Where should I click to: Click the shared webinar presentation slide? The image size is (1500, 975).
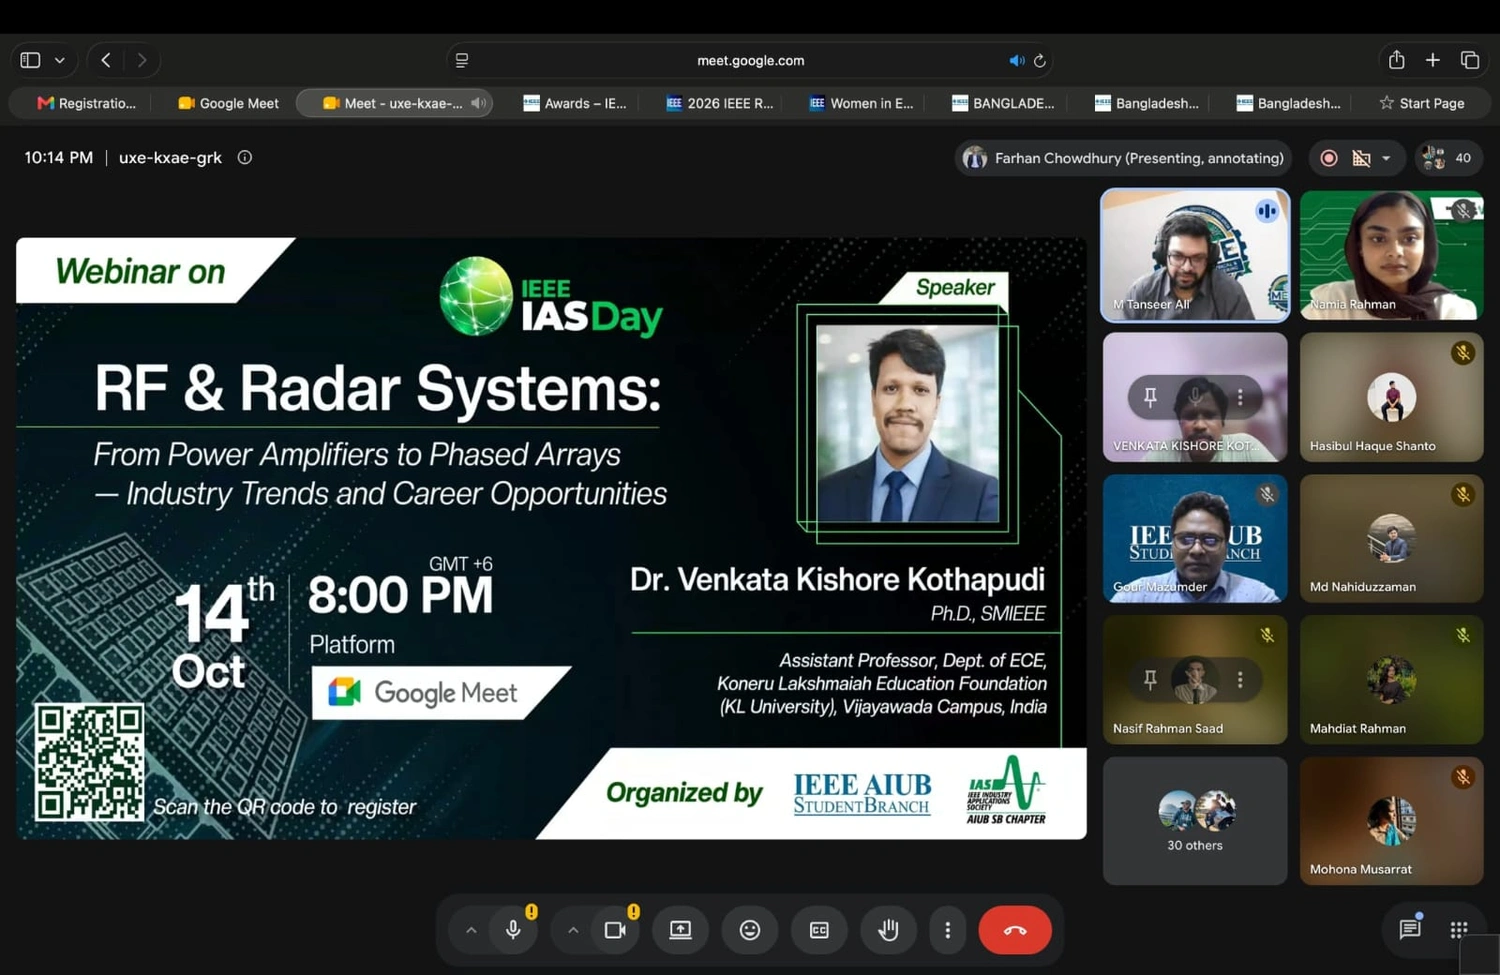coord(551,538)
